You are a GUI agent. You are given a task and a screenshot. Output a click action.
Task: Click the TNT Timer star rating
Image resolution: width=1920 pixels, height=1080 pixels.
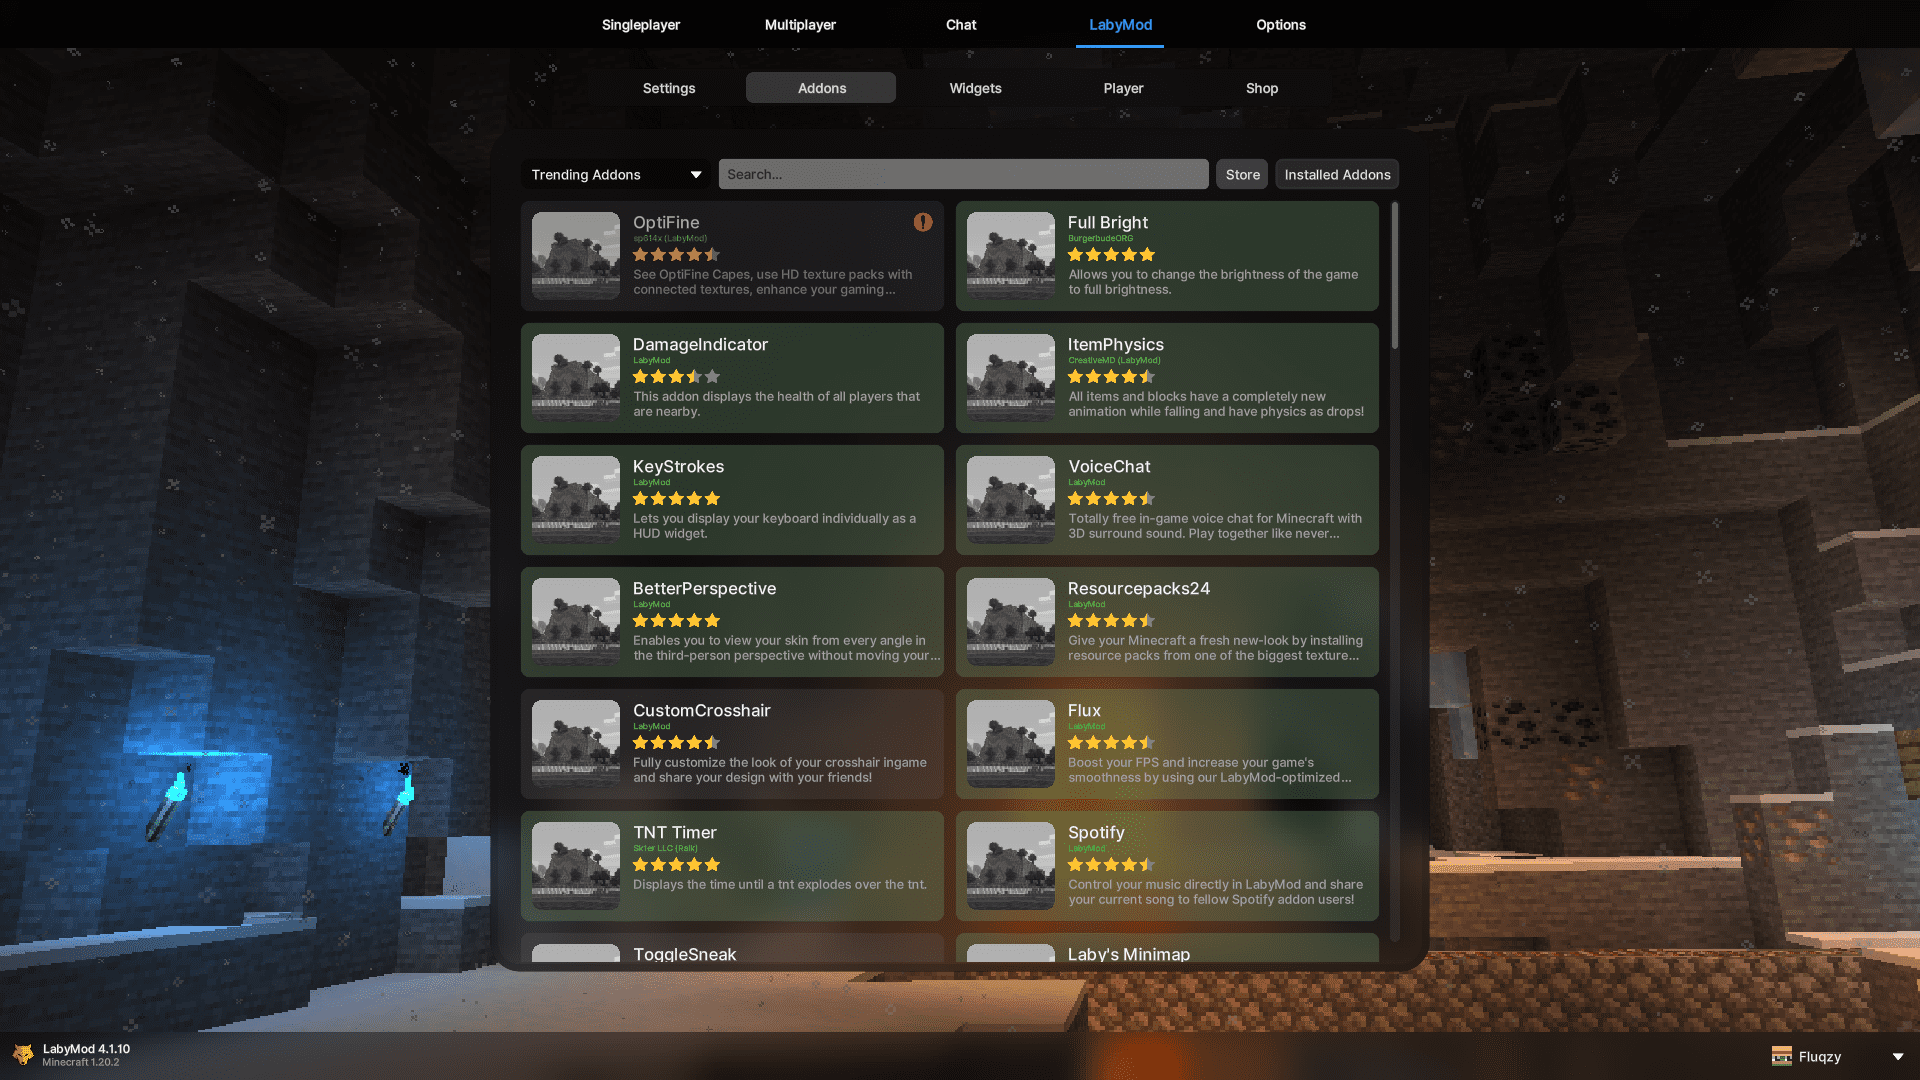676,865
